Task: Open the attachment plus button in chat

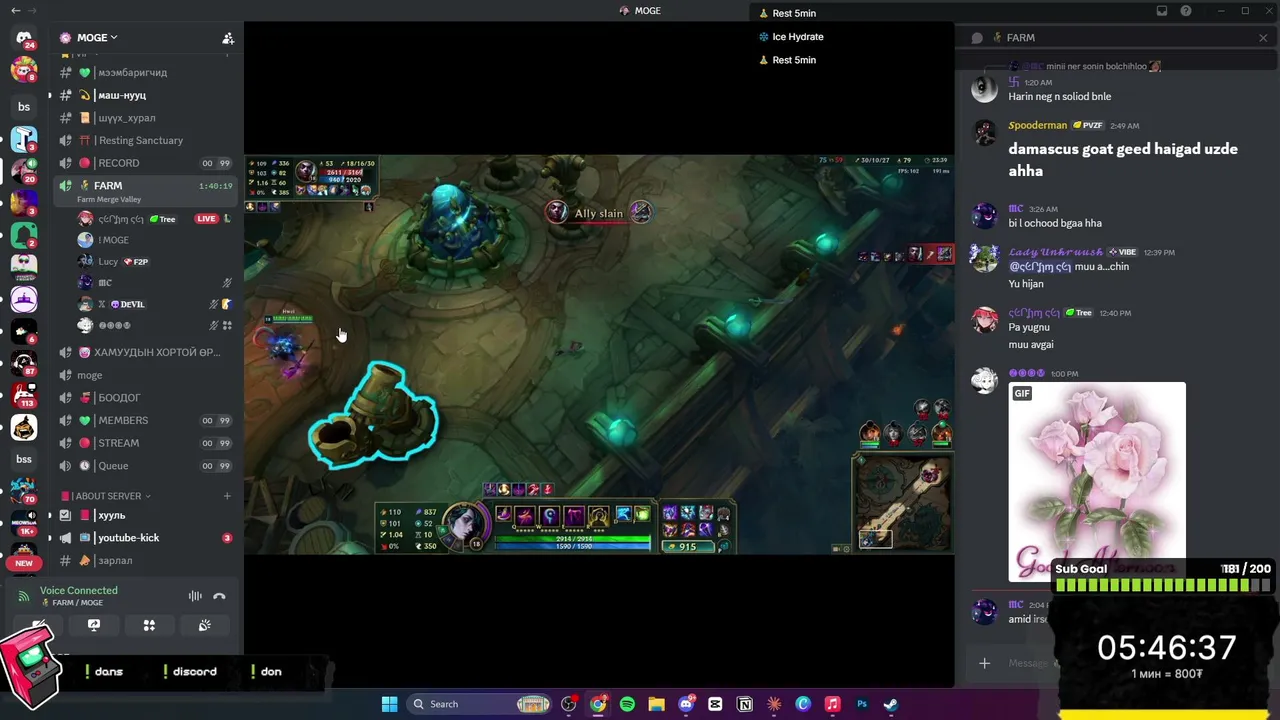Action: pos(984,663)
